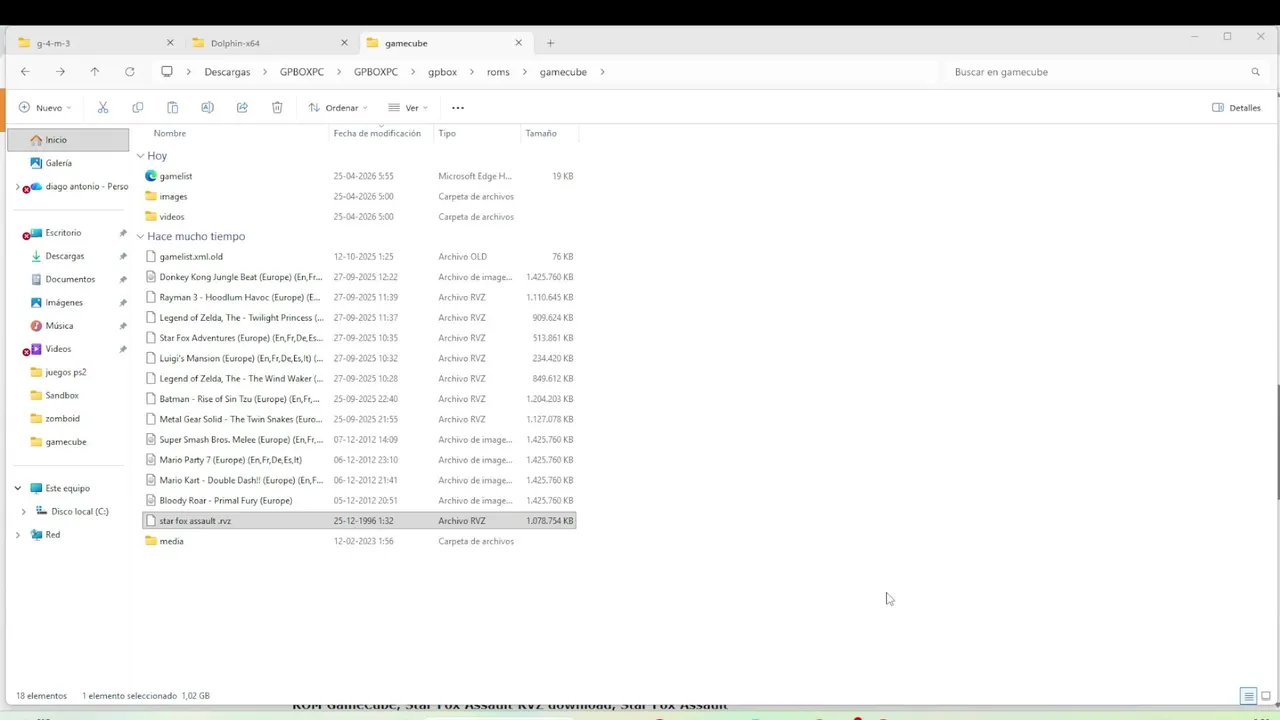The height and width of the screenshot is (720, 1280).
Task: Click gpbox in the breadcrumb path
Action: tap(442, 72)
